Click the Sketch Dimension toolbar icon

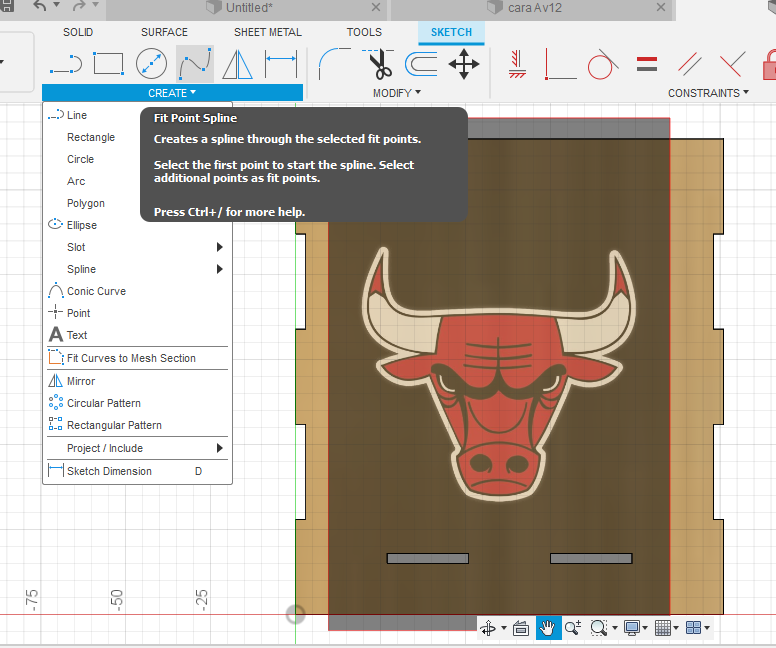281,64
